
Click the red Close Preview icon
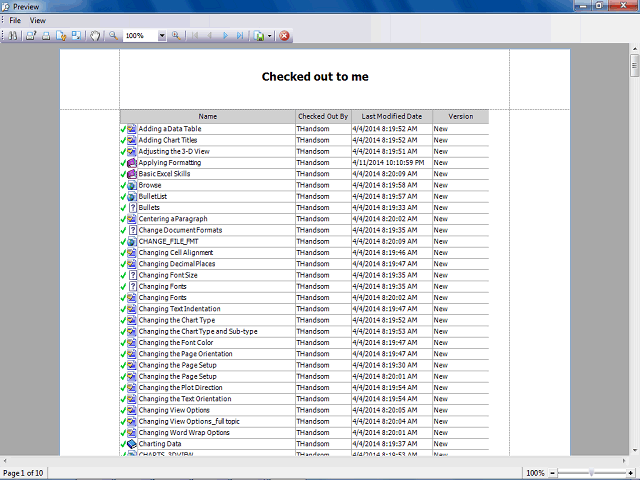click(284, 36)
